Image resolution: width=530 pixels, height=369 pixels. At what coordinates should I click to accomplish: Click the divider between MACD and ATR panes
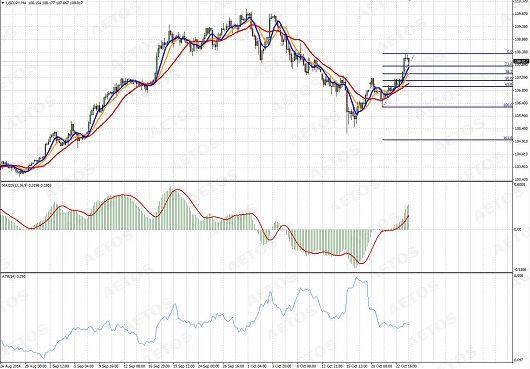pos(257,273)
